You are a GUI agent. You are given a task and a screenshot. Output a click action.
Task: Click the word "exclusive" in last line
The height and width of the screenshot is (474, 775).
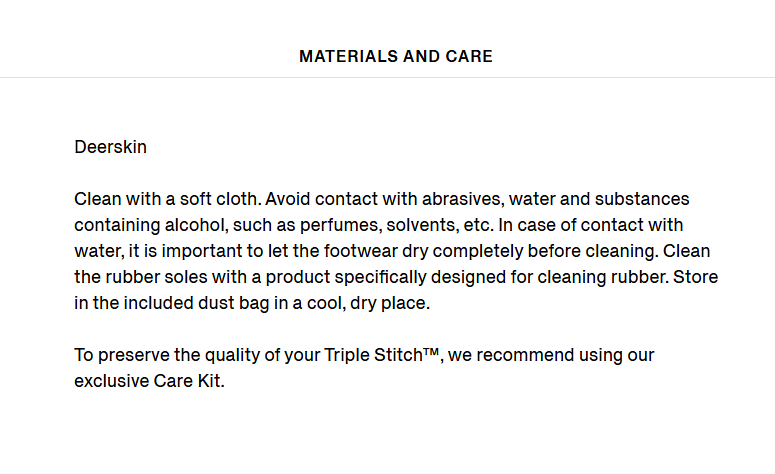[112, 381]
